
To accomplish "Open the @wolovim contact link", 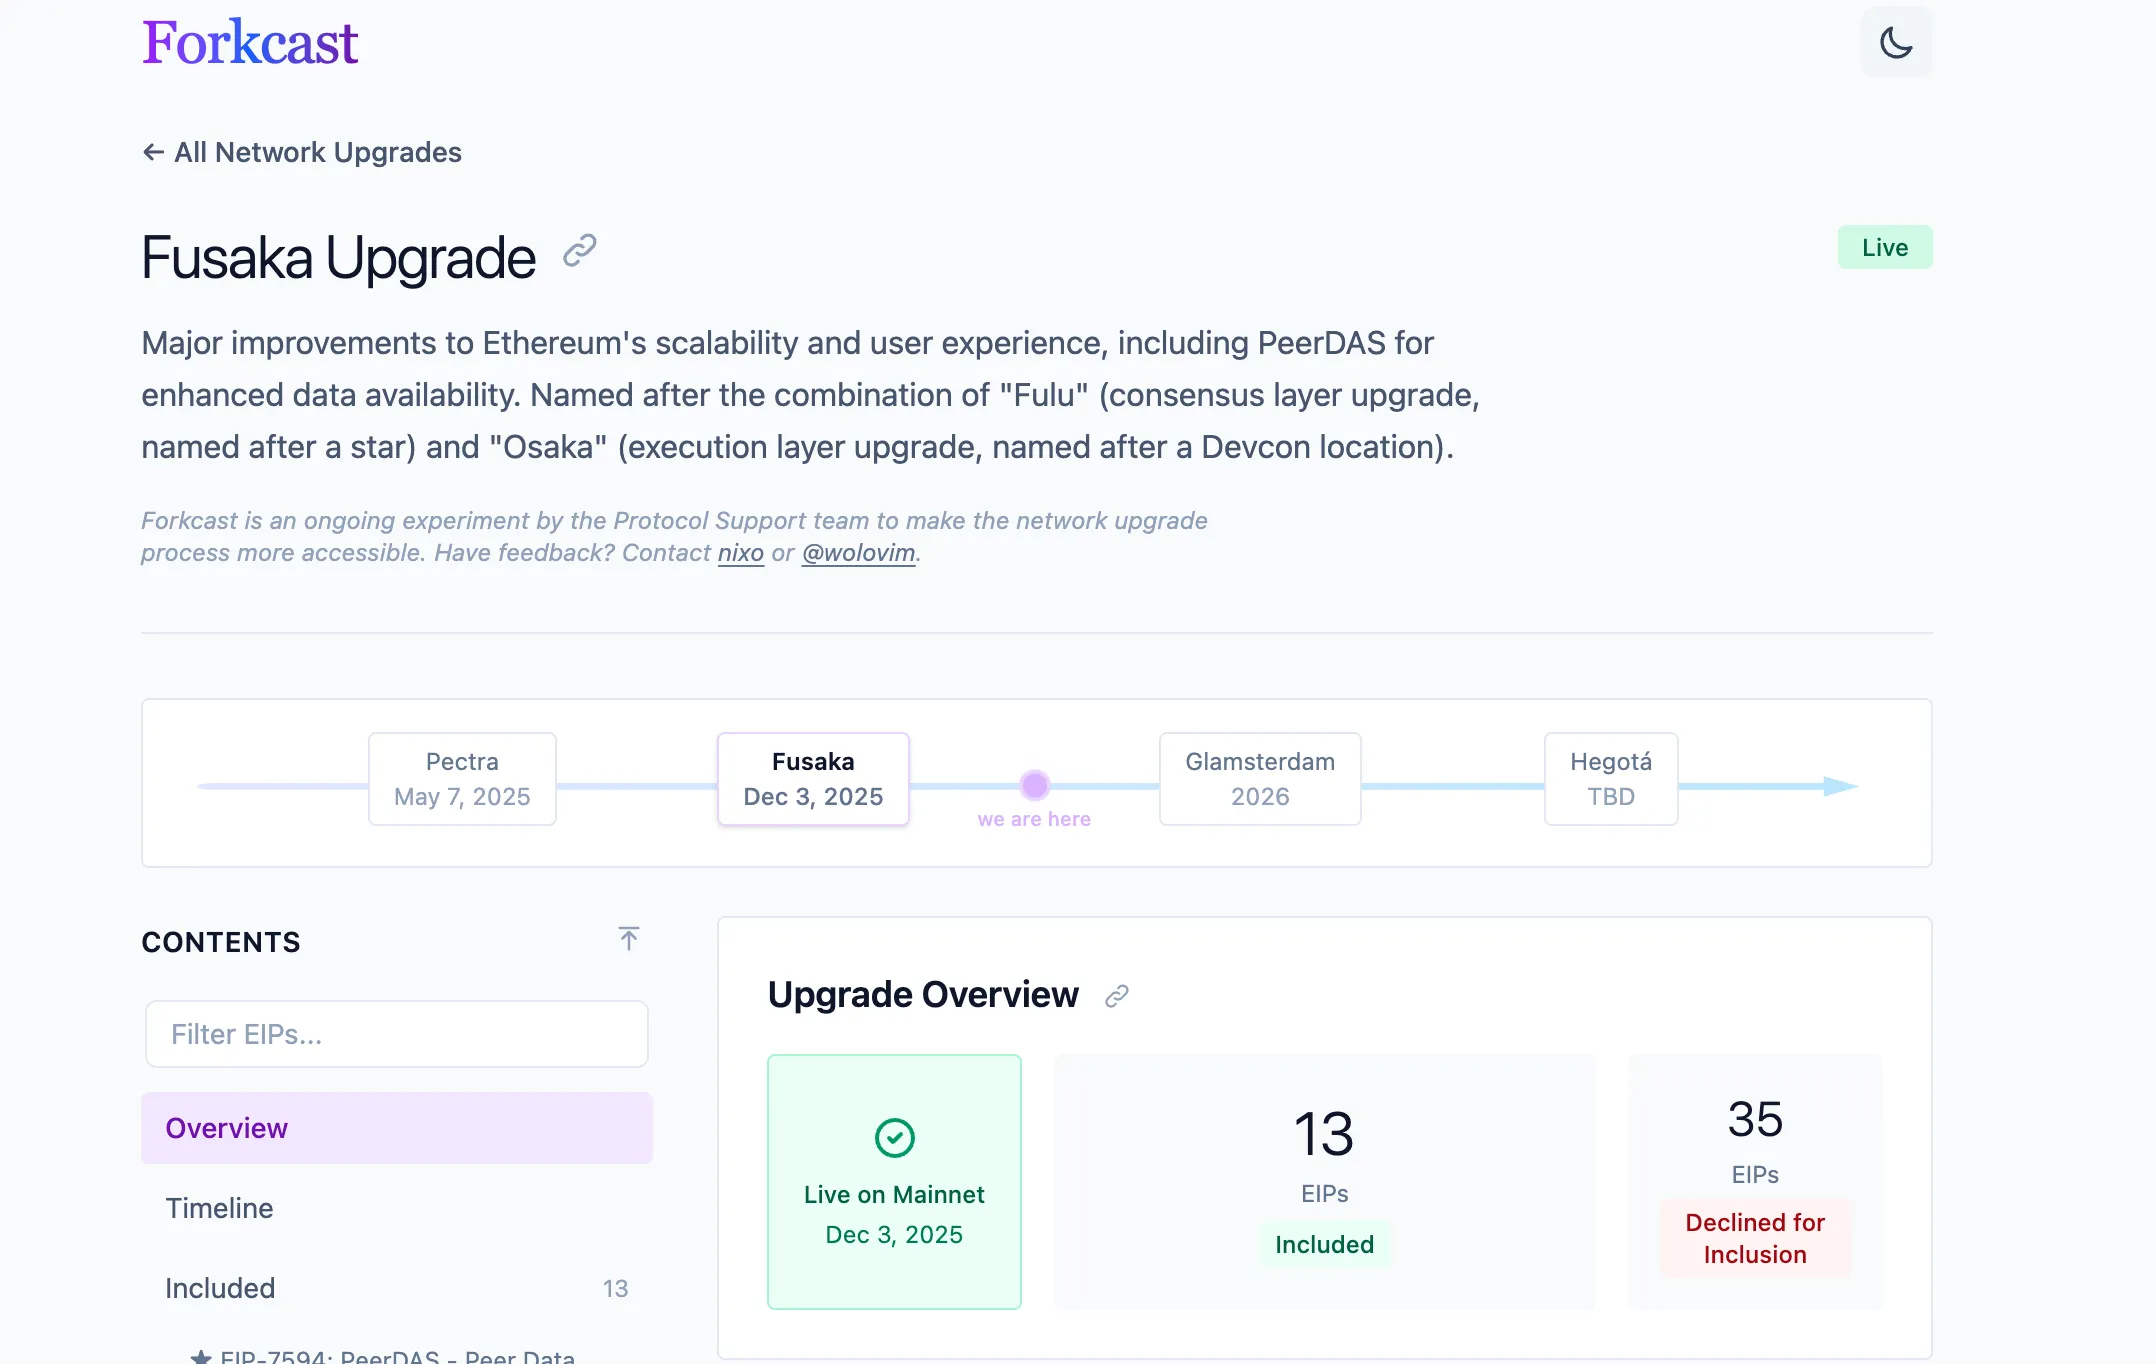I will pyautogui.click(x=858, y=553).
